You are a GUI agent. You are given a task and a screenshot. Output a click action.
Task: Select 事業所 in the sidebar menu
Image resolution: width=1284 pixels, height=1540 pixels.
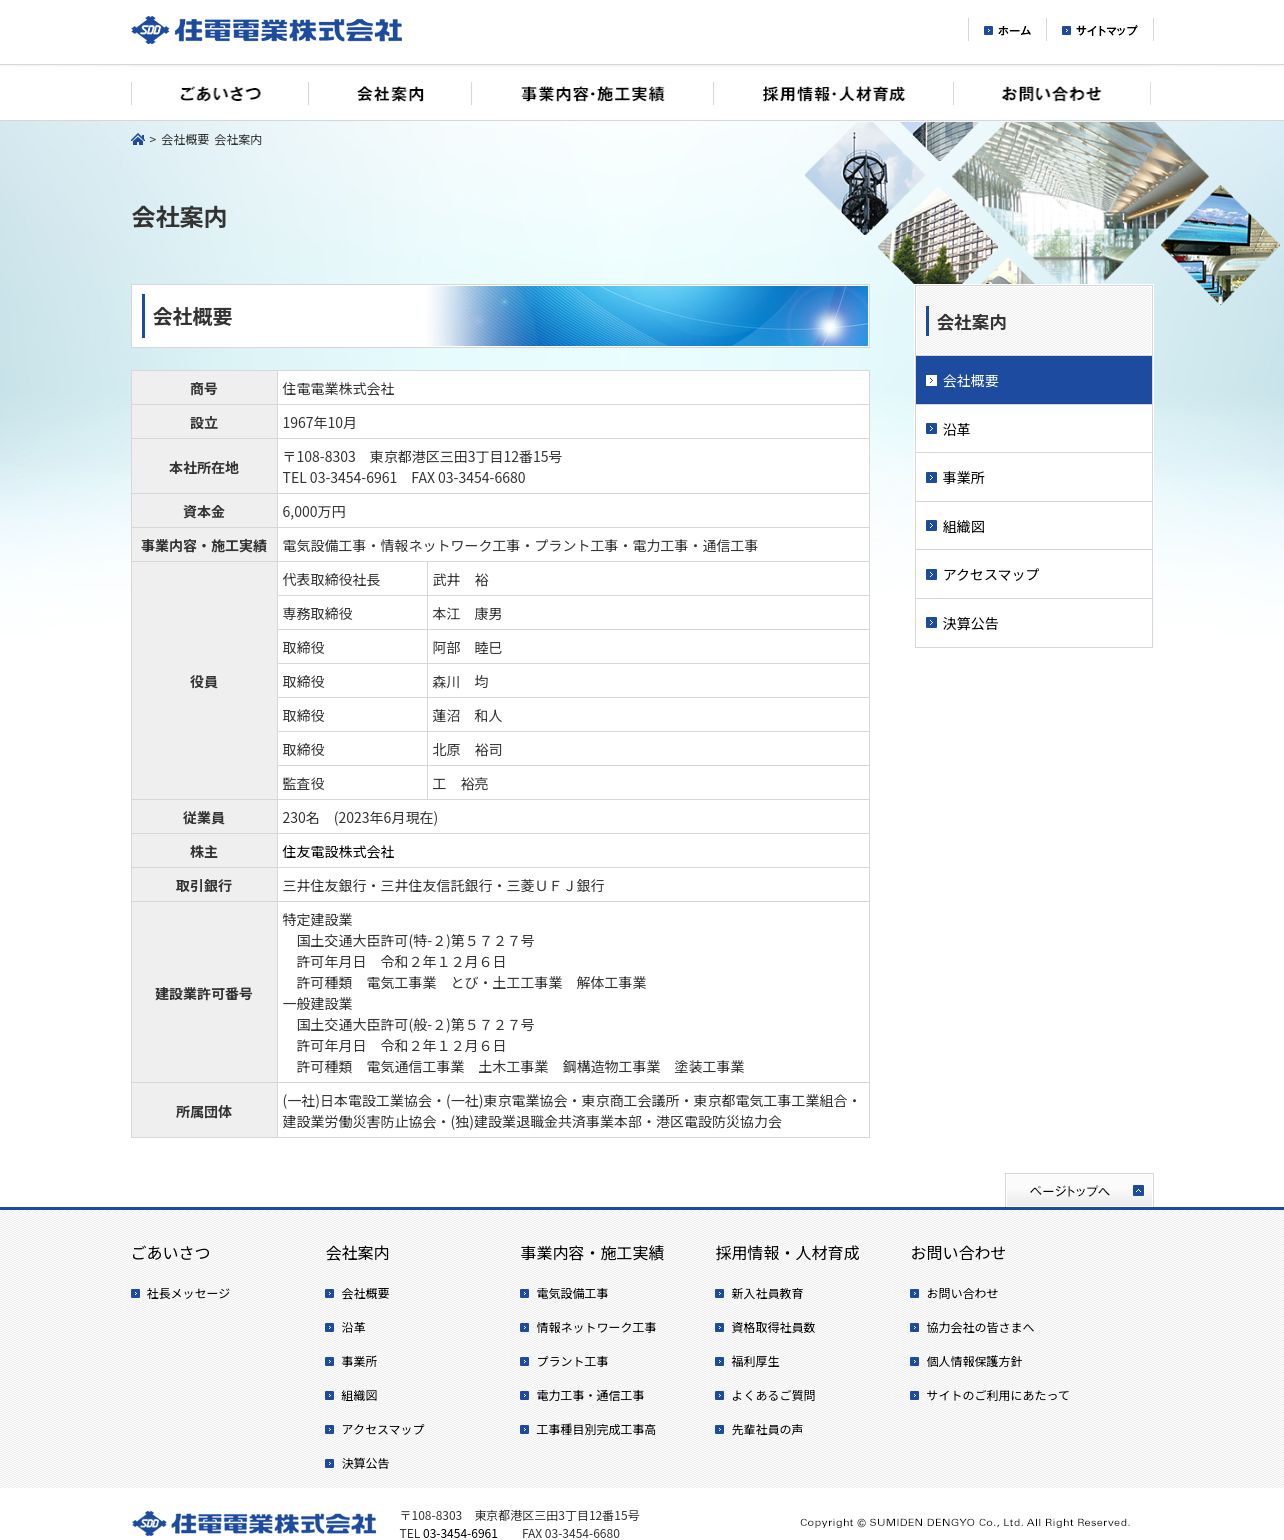coord(1034,477)
